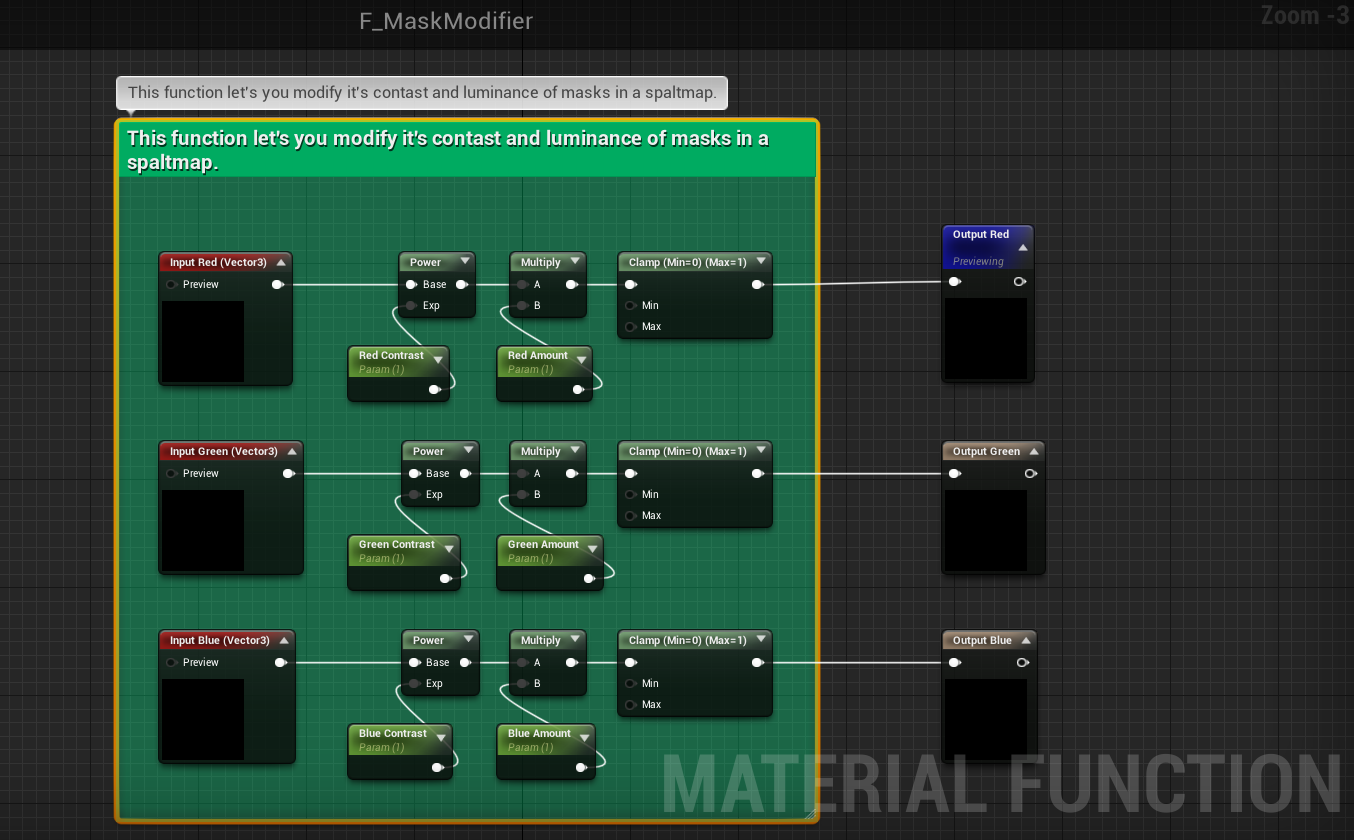
Task: Click the Red Amount output pin
Action: coord(578,390)
